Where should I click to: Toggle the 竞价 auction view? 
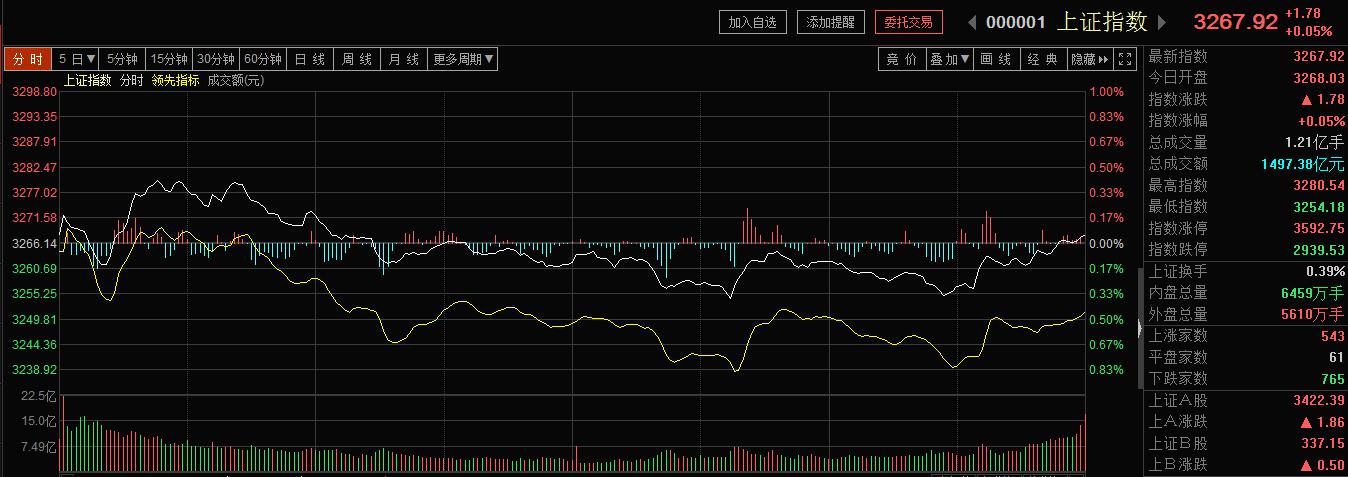901,59
